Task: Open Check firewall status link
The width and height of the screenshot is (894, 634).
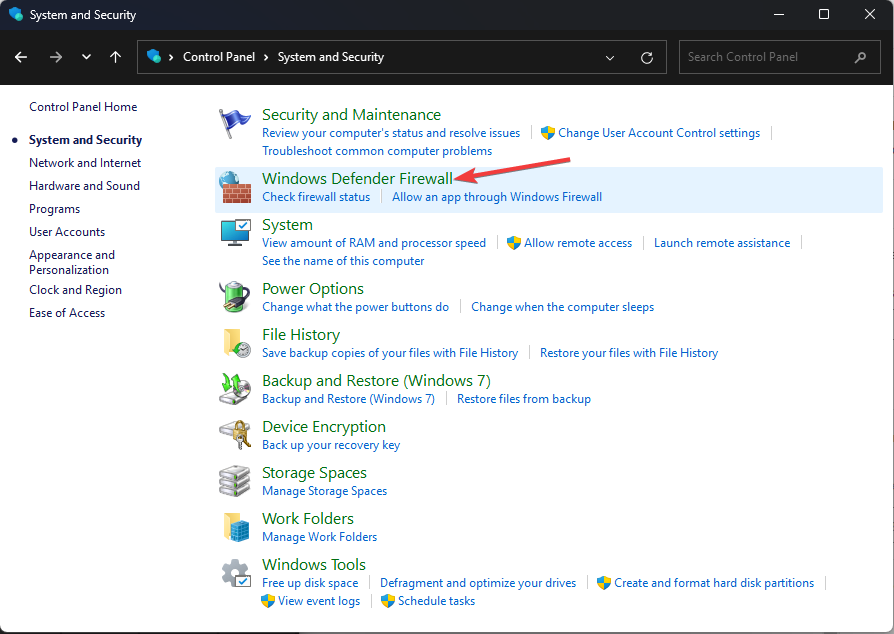Action: coord(316,197)
